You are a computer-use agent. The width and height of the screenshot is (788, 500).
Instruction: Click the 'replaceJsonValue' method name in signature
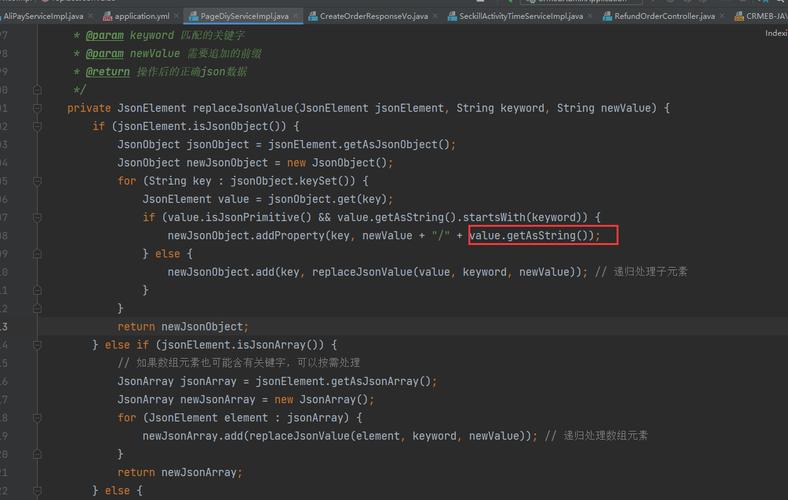(x=243, y=108)
